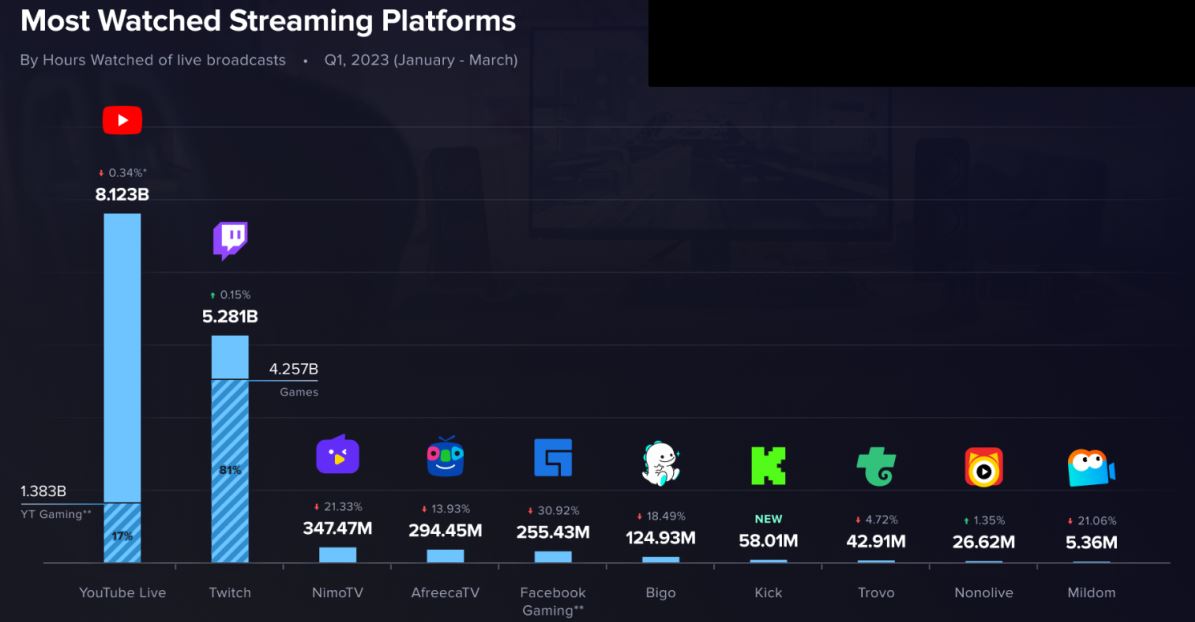
Task: Click the Facebook Gaming icon
Action: (552, 456)
